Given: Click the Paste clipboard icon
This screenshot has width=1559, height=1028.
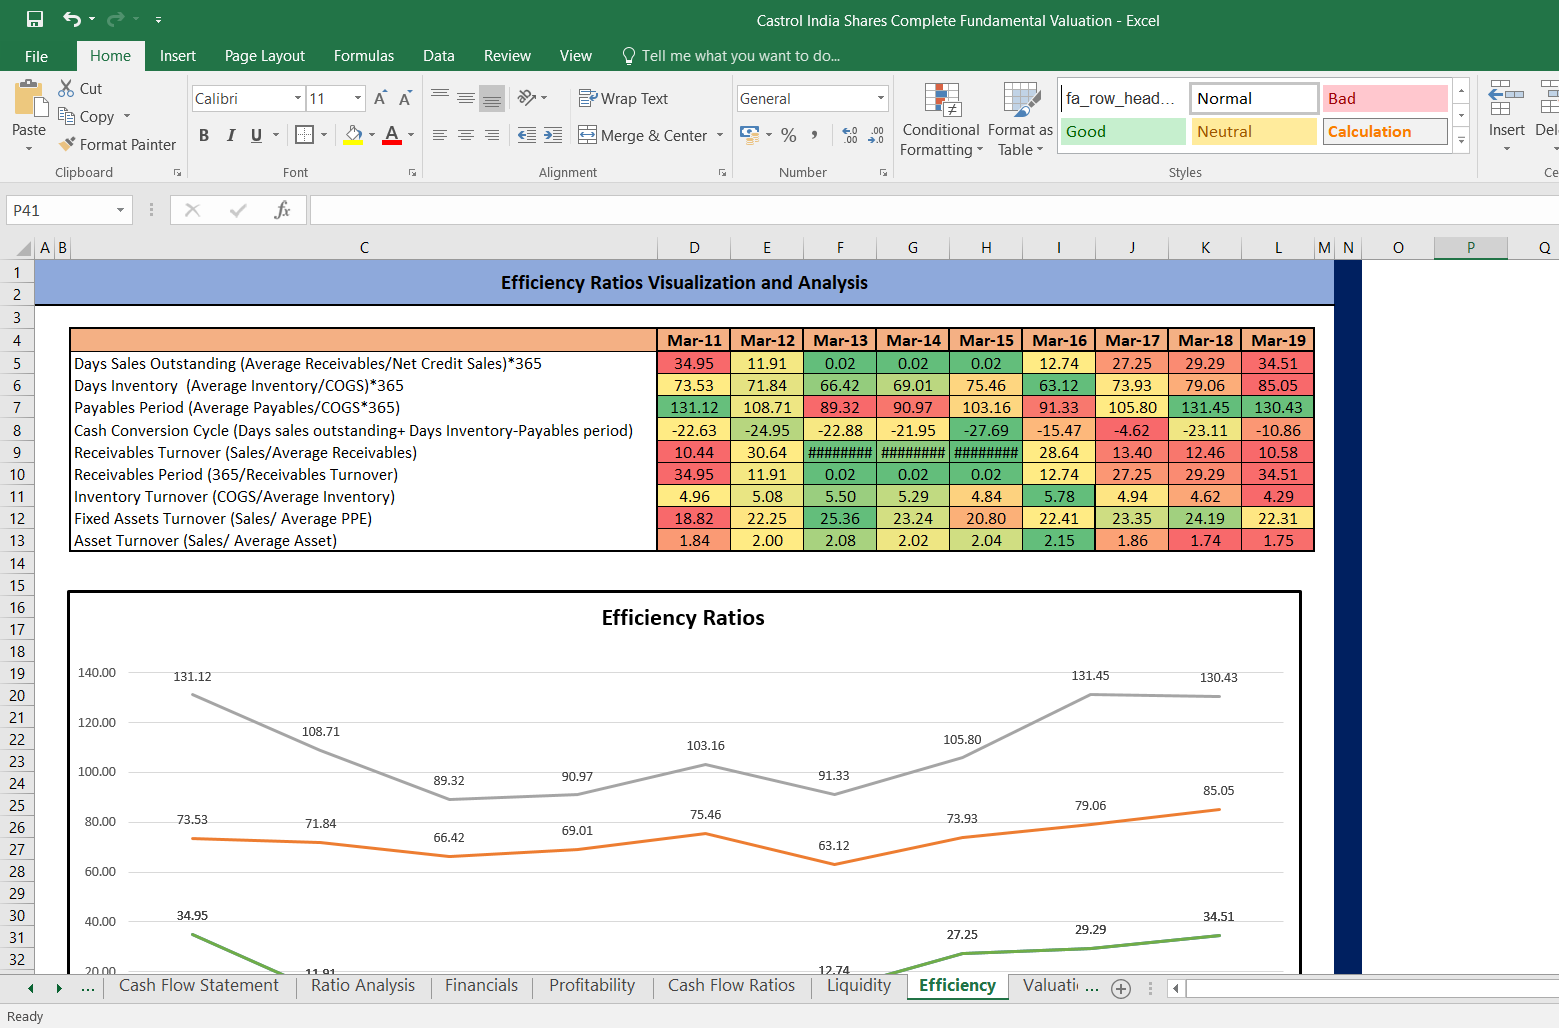Looking at the screenshot, I should click(29, 99).
